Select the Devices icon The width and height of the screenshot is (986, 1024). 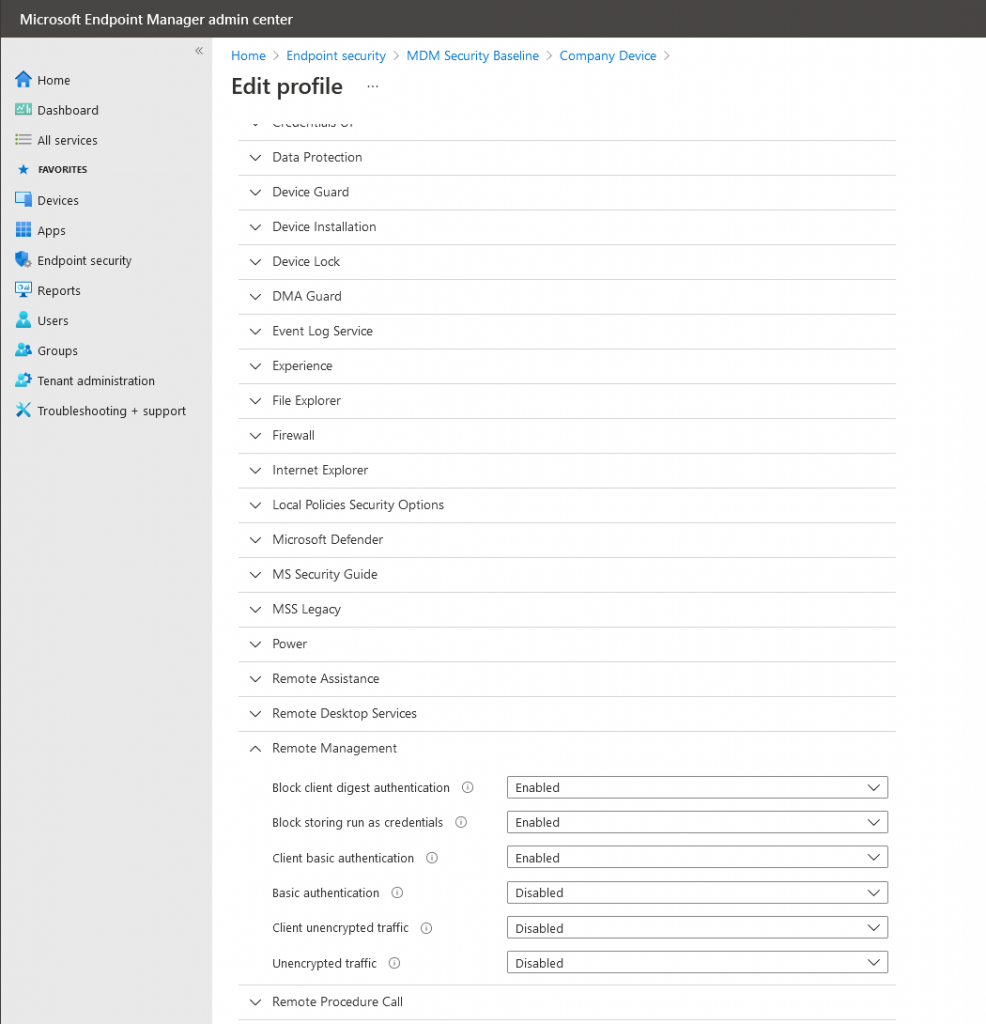(x=22, y=200)
